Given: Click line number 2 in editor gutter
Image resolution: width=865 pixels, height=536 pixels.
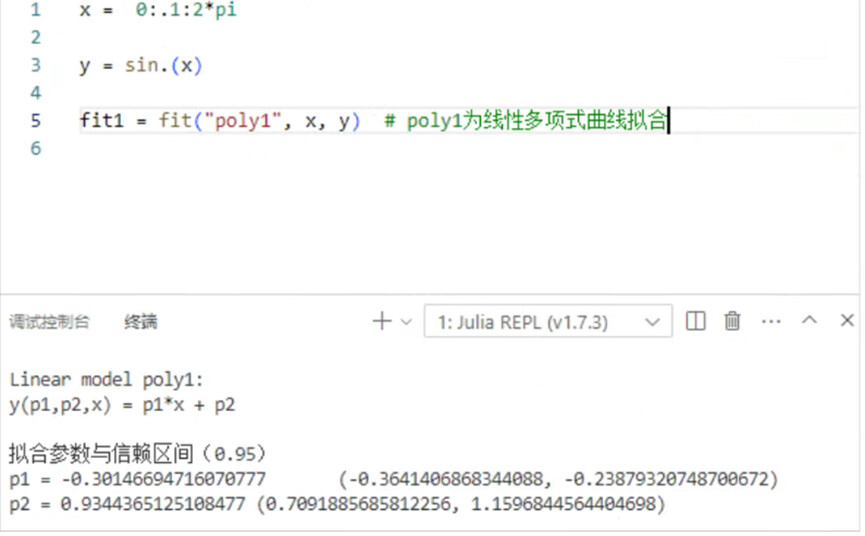Looking at the screenshot, I should click(36, 37).
